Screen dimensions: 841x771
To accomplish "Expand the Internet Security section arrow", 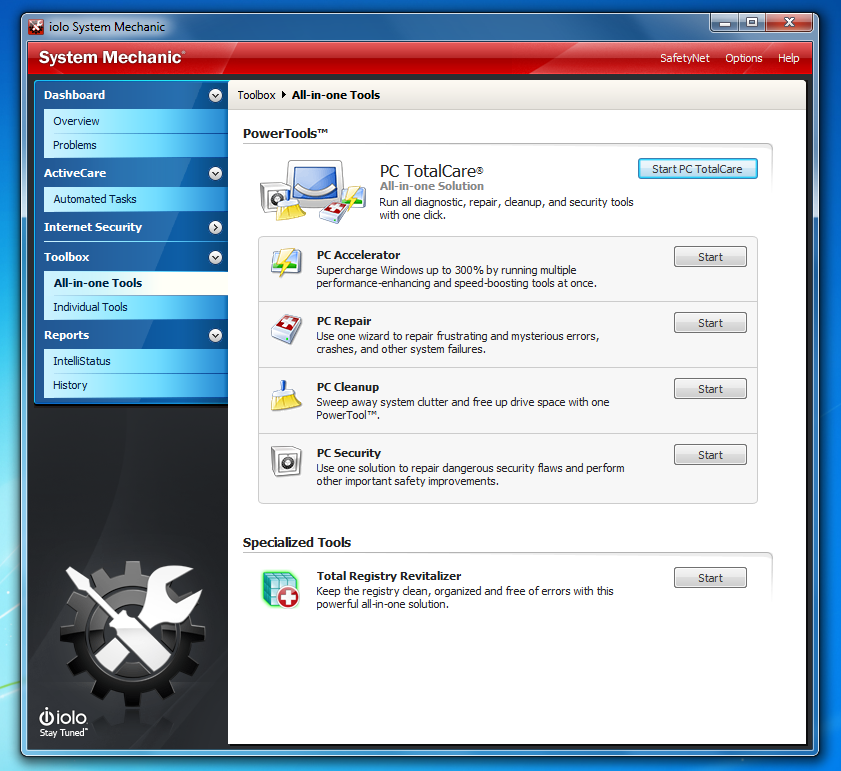I will 215,227.
